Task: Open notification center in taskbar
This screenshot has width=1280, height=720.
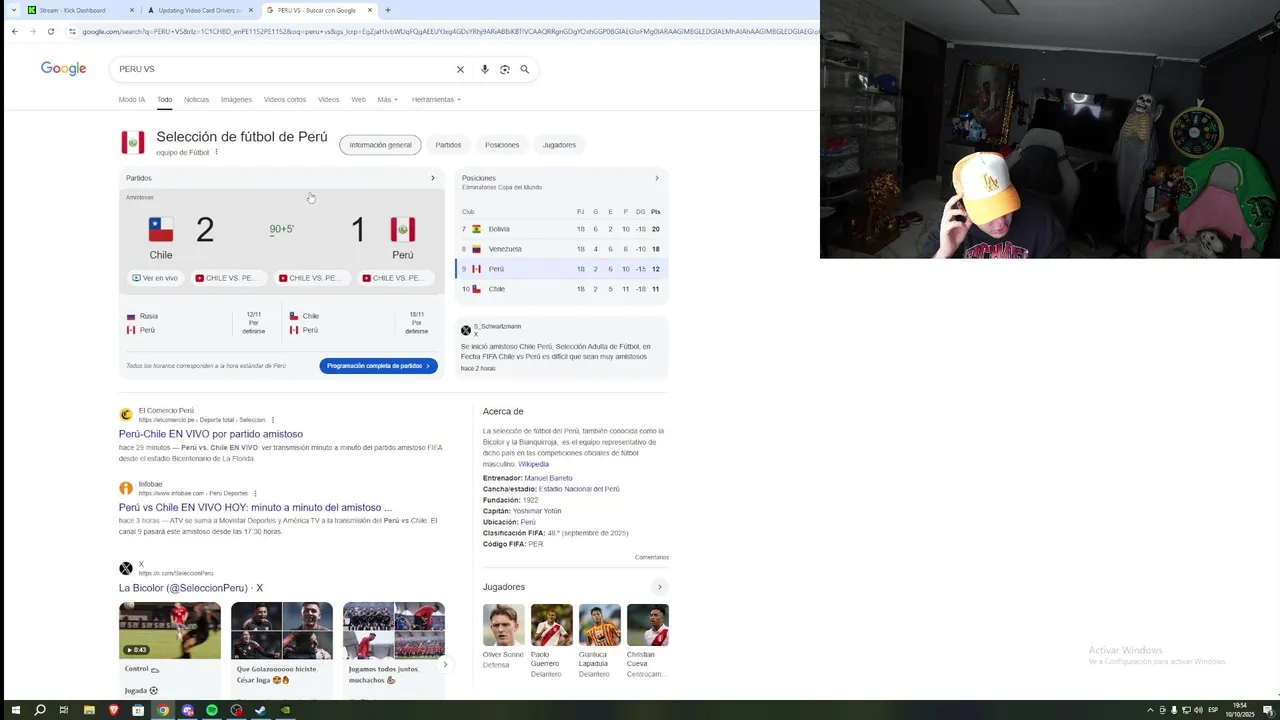Action: tap(1268, 710)
